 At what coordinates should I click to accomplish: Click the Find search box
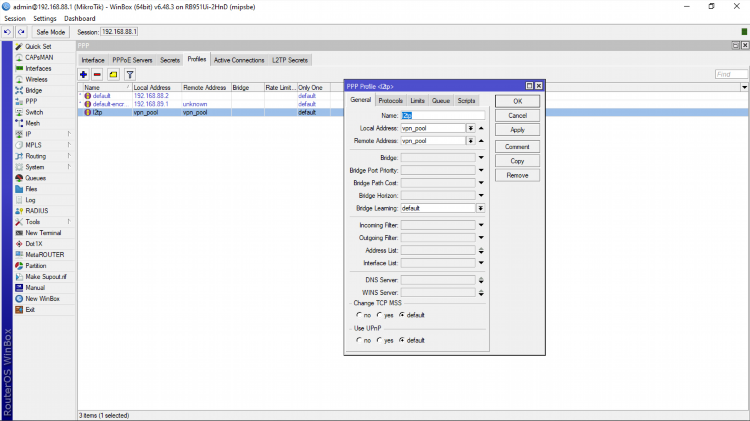tap(730, 74)
